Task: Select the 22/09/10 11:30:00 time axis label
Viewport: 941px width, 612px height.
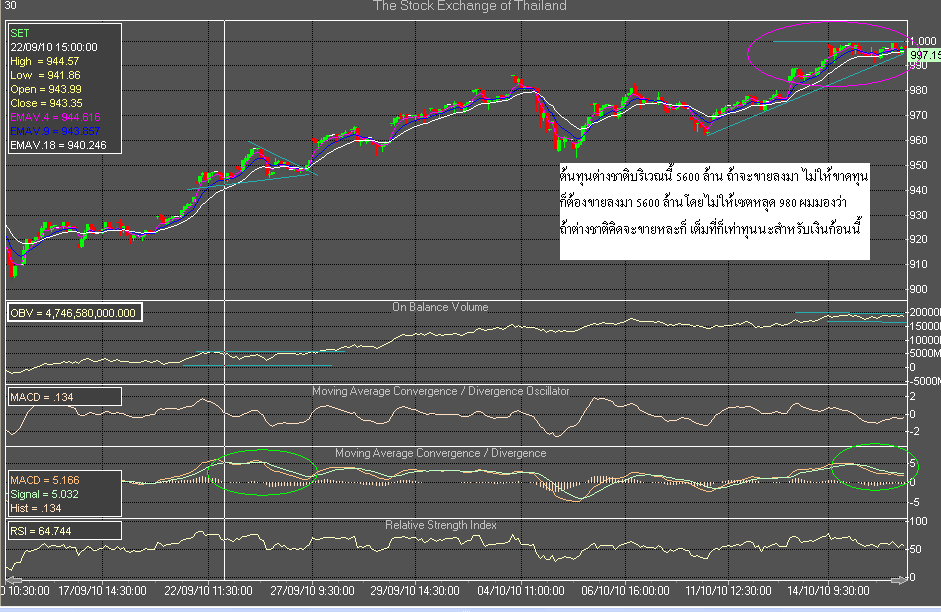Action: [208, 590]
